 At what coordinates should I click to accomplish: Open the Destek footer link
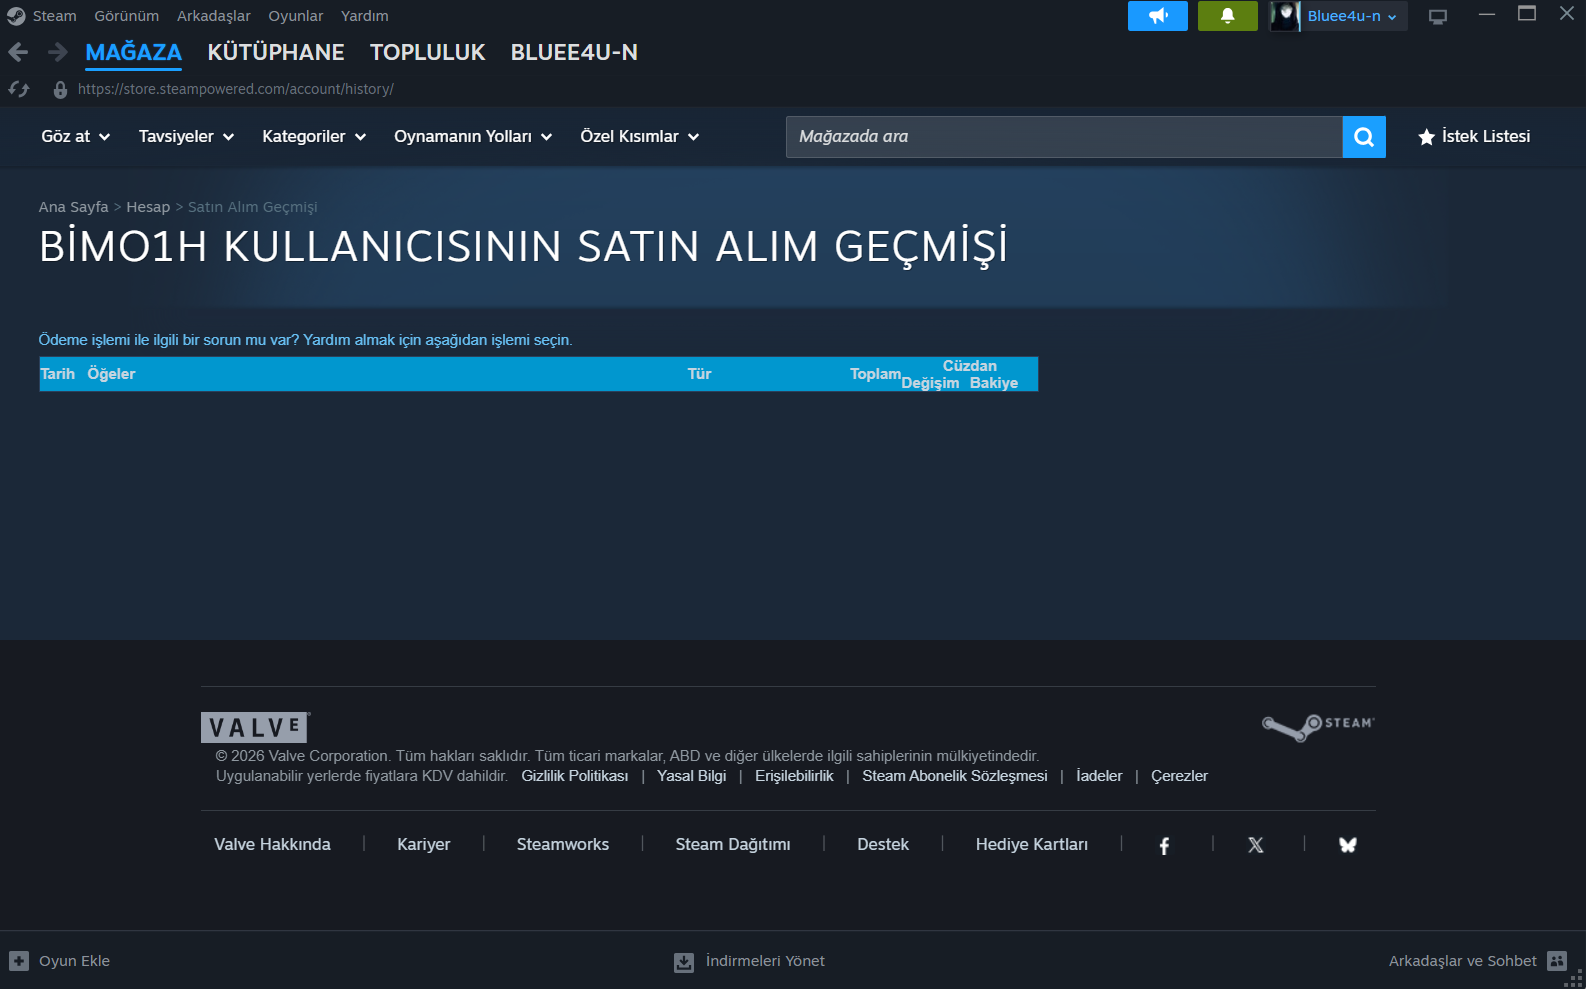[883, 845]
